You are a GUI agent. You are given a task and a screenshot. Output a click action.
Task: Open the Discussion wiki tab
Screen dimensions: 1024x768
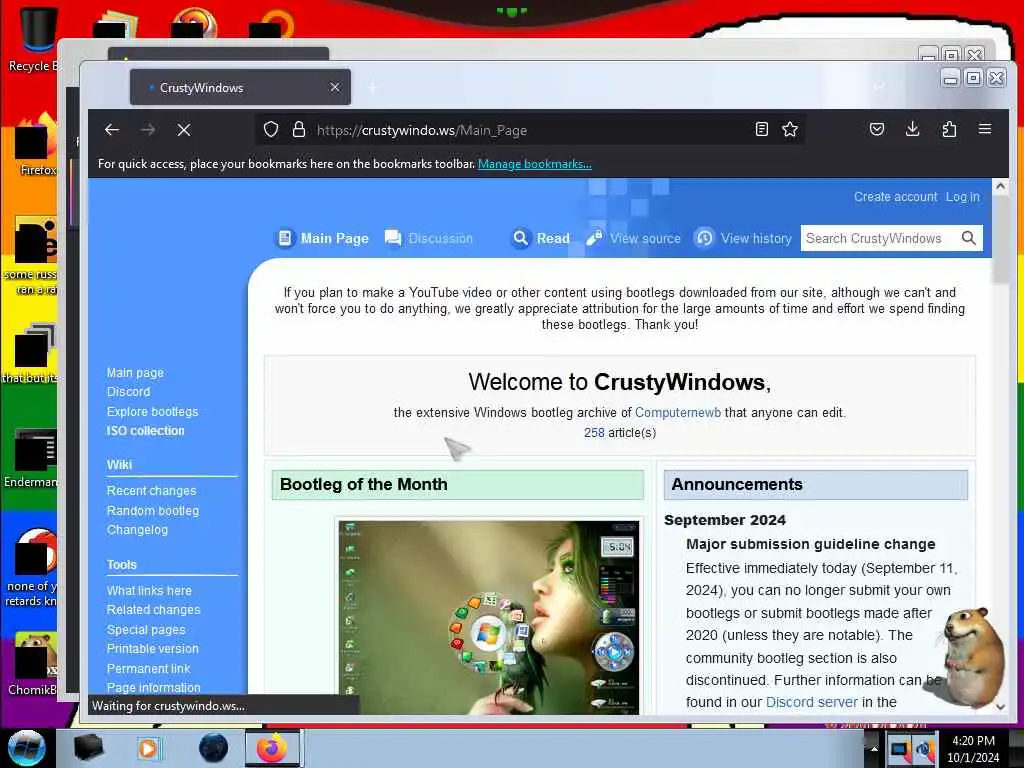429,238
